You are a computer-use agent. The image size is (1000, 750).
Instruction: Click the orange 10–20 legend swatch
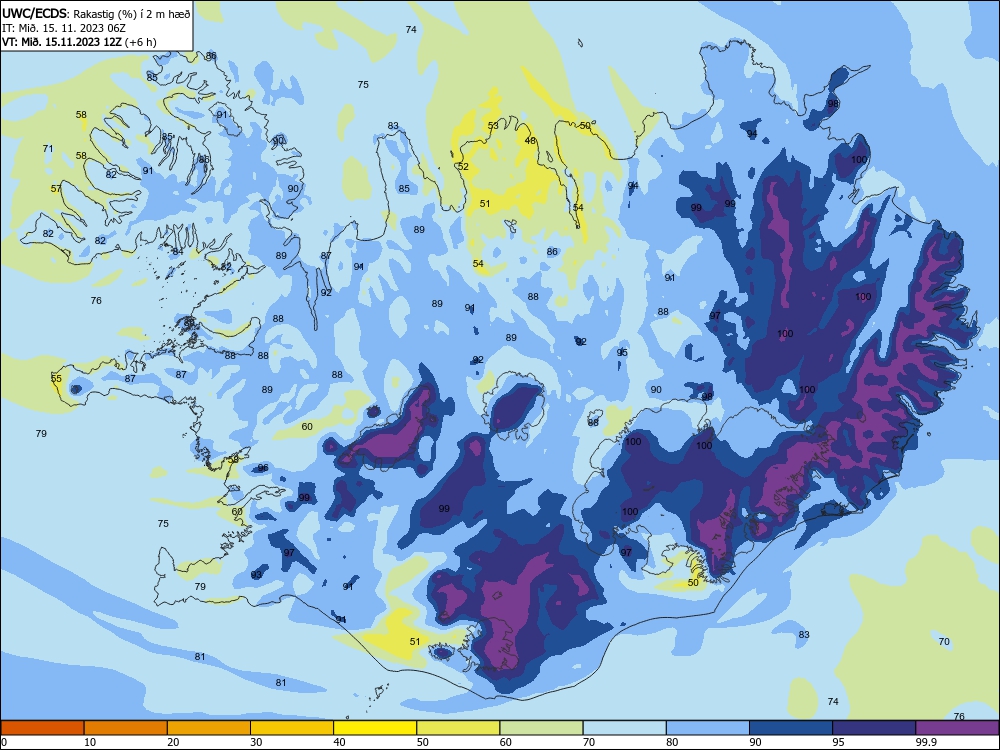[126, 728]
